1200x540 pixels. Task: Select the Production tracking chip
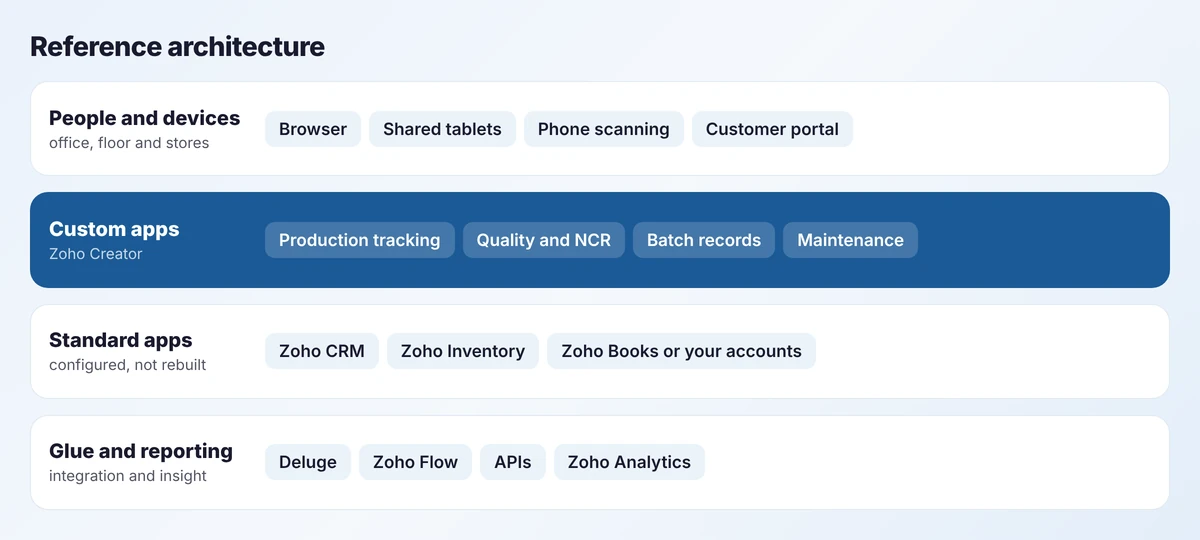[360, 240]
